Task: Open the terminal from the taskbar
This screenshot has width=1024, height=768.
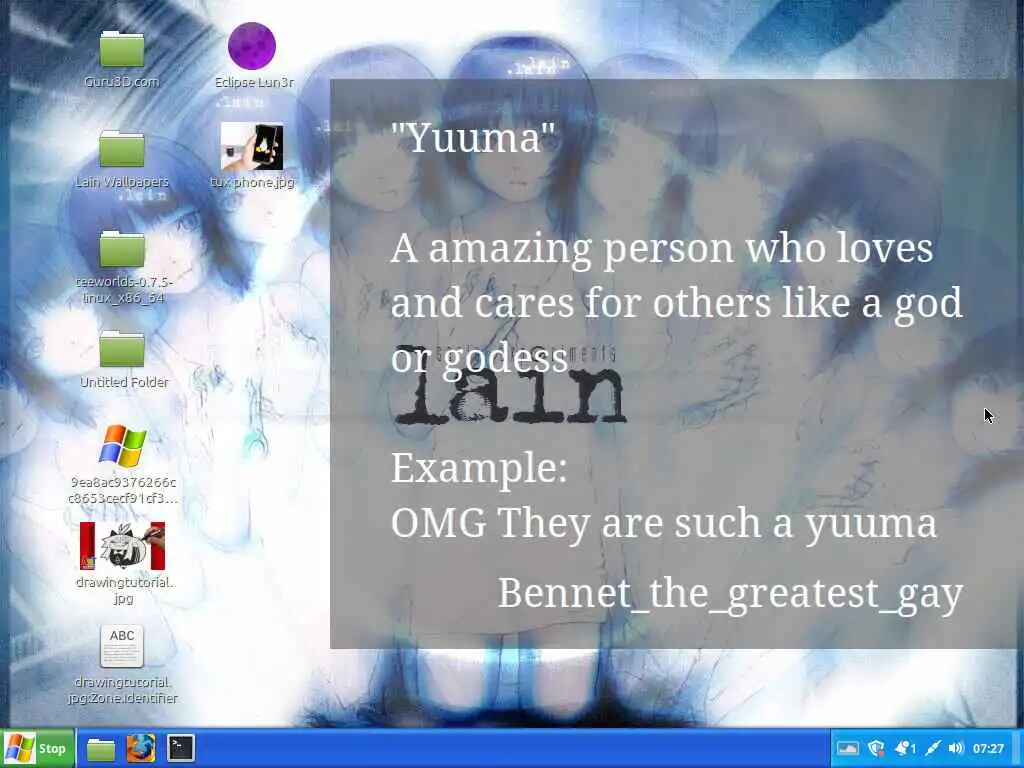Action: pyautogui.click(x=181, y=748)
